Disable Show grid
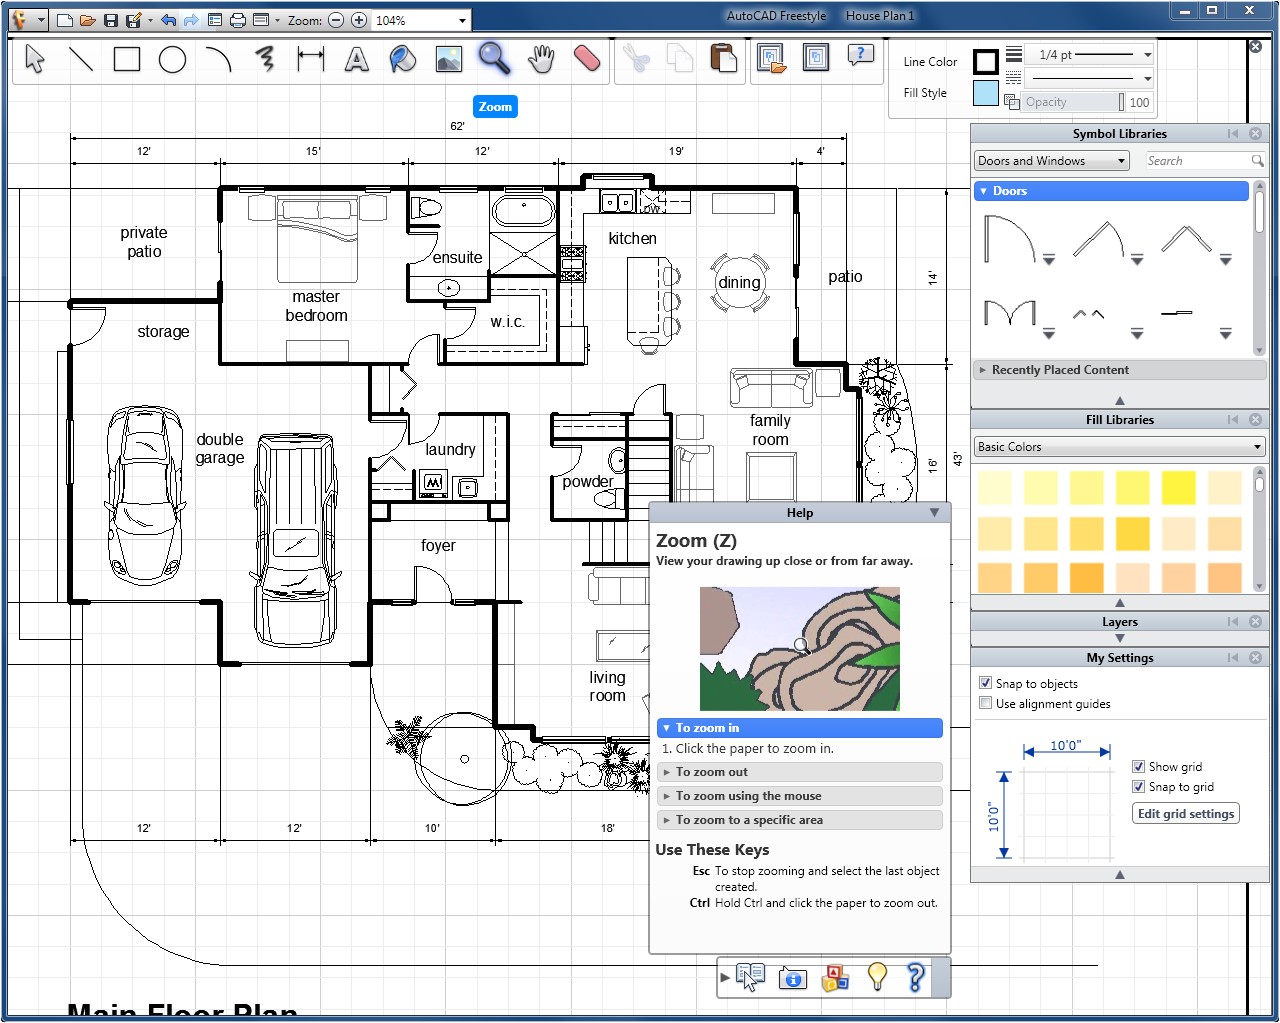1280x1023 pixels. point(1138,766)
